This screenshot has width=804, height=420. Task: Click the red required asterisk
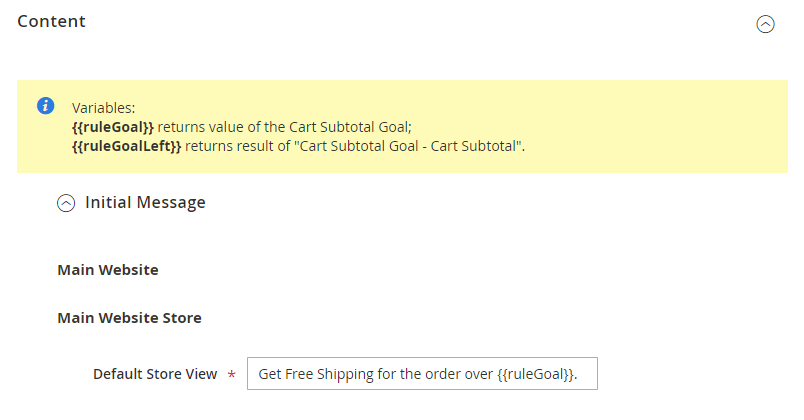click(232, 375)
